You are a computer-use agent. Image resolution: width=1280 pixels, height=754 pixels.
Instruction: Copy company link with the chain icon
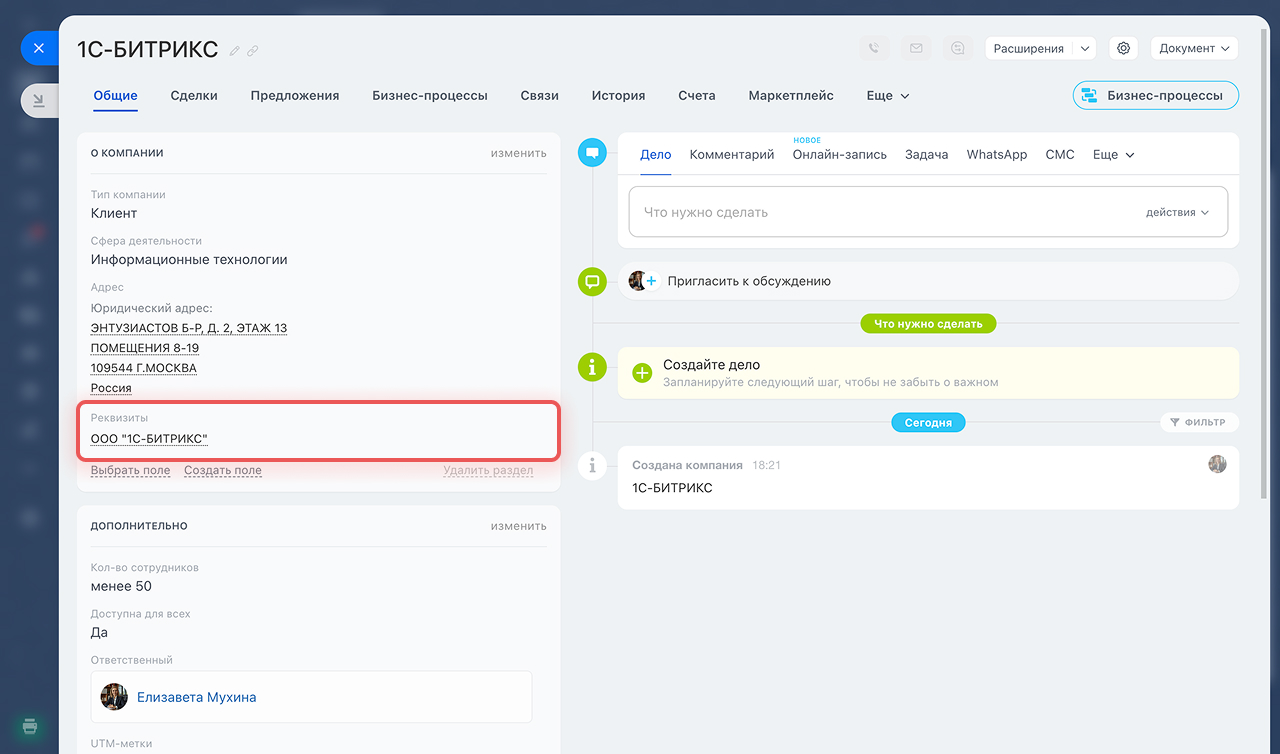pos(253,50)
